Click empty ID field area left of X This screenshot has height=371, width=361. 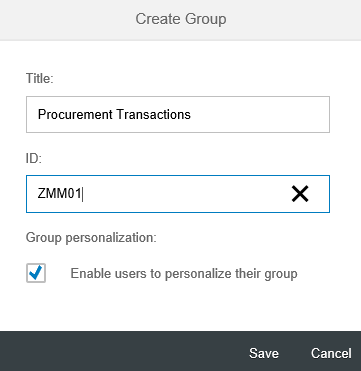(x=187, y=194)
